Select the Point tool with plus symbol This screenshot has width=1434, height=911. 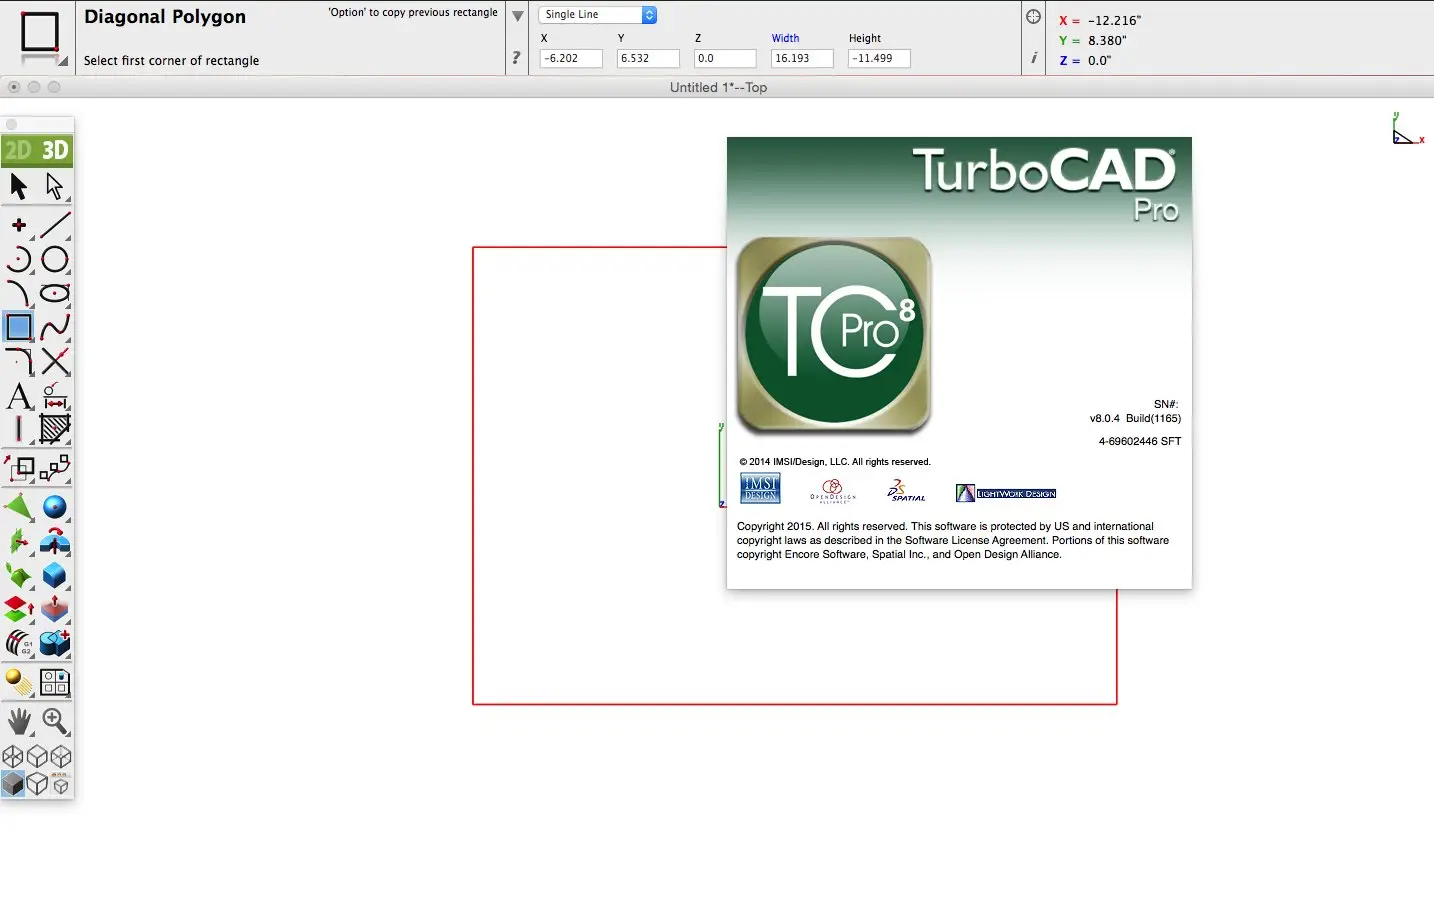pyautogui.click(x=19, y=226)
